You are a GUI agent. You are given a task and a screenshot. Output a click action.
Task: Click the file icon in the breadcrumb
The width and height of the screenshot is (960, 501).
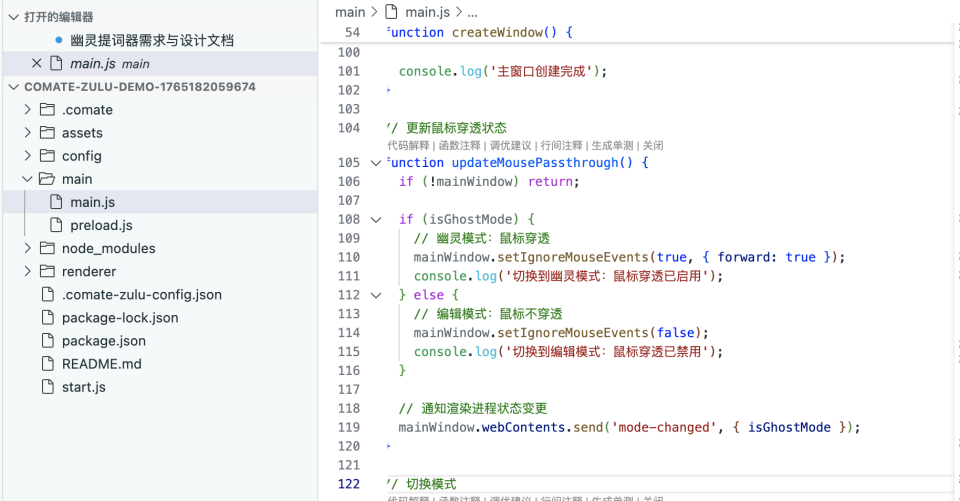coord(391,12)
